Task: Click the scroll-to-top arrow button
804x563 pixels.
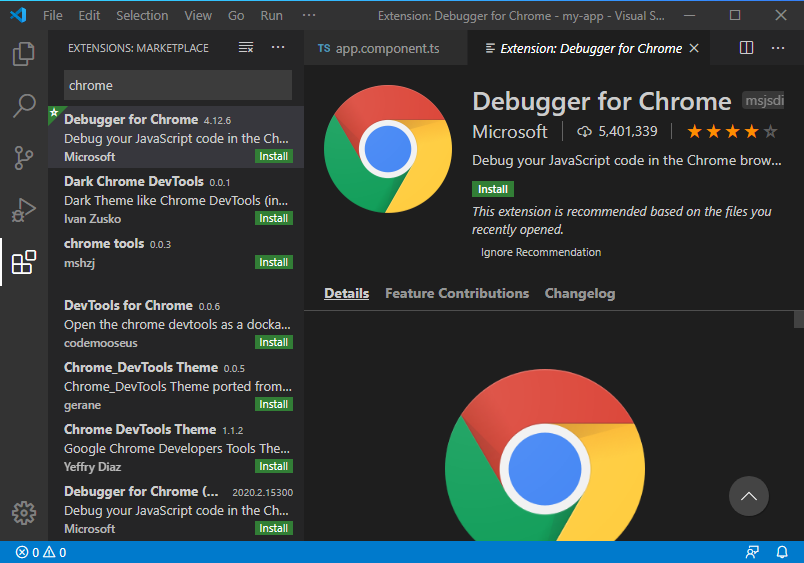Action: [749, 496]
